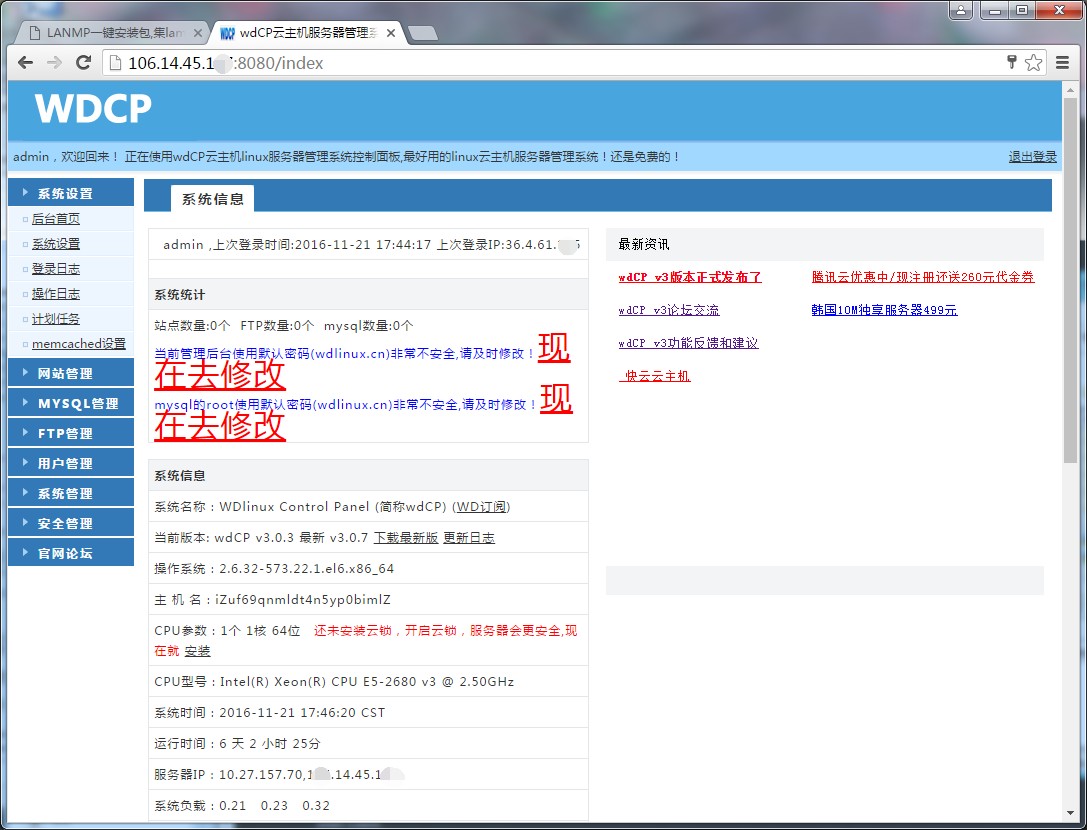Image resolution: width=1087 pixels, height=830 pixels.
Task: Click the 安装 link for 云锁
Action: (x=197, y=650)
